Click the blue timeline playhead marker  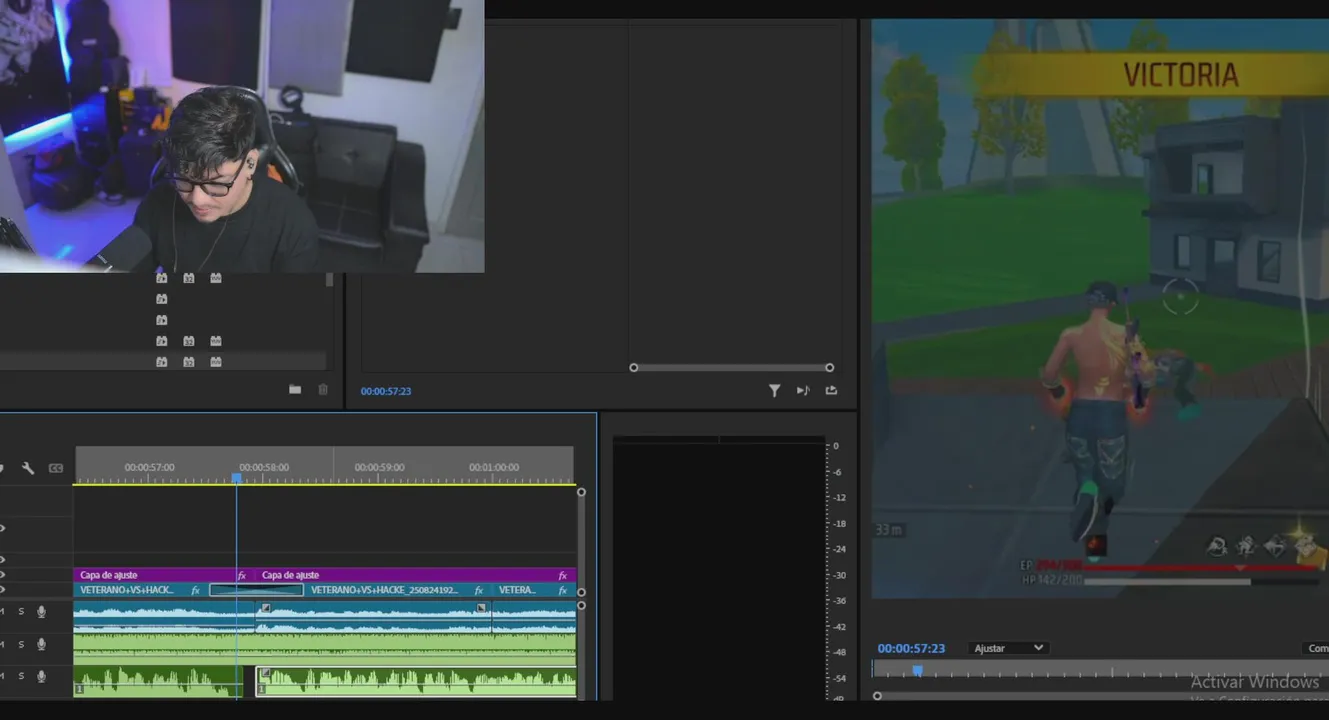point(237,479)
